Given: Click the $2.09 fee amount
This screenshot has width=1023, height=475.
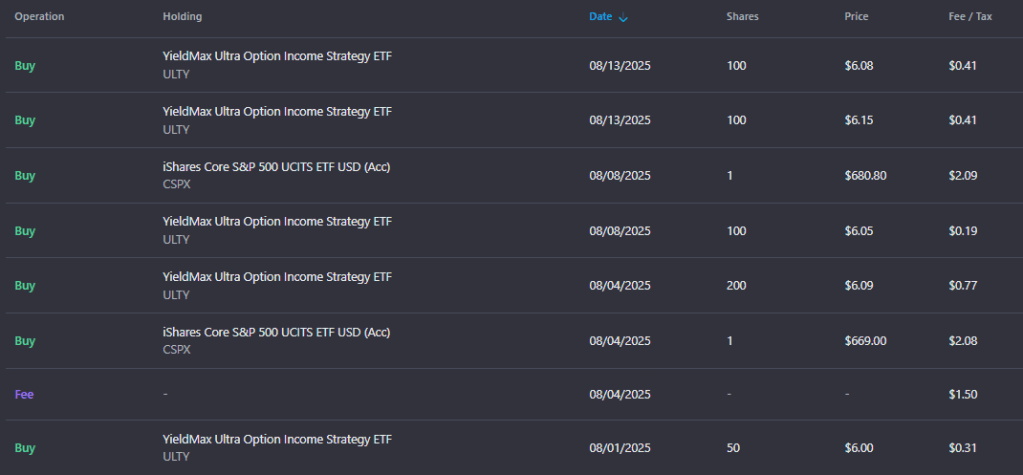Looking at the screenshot, I should tap(963, 176).
